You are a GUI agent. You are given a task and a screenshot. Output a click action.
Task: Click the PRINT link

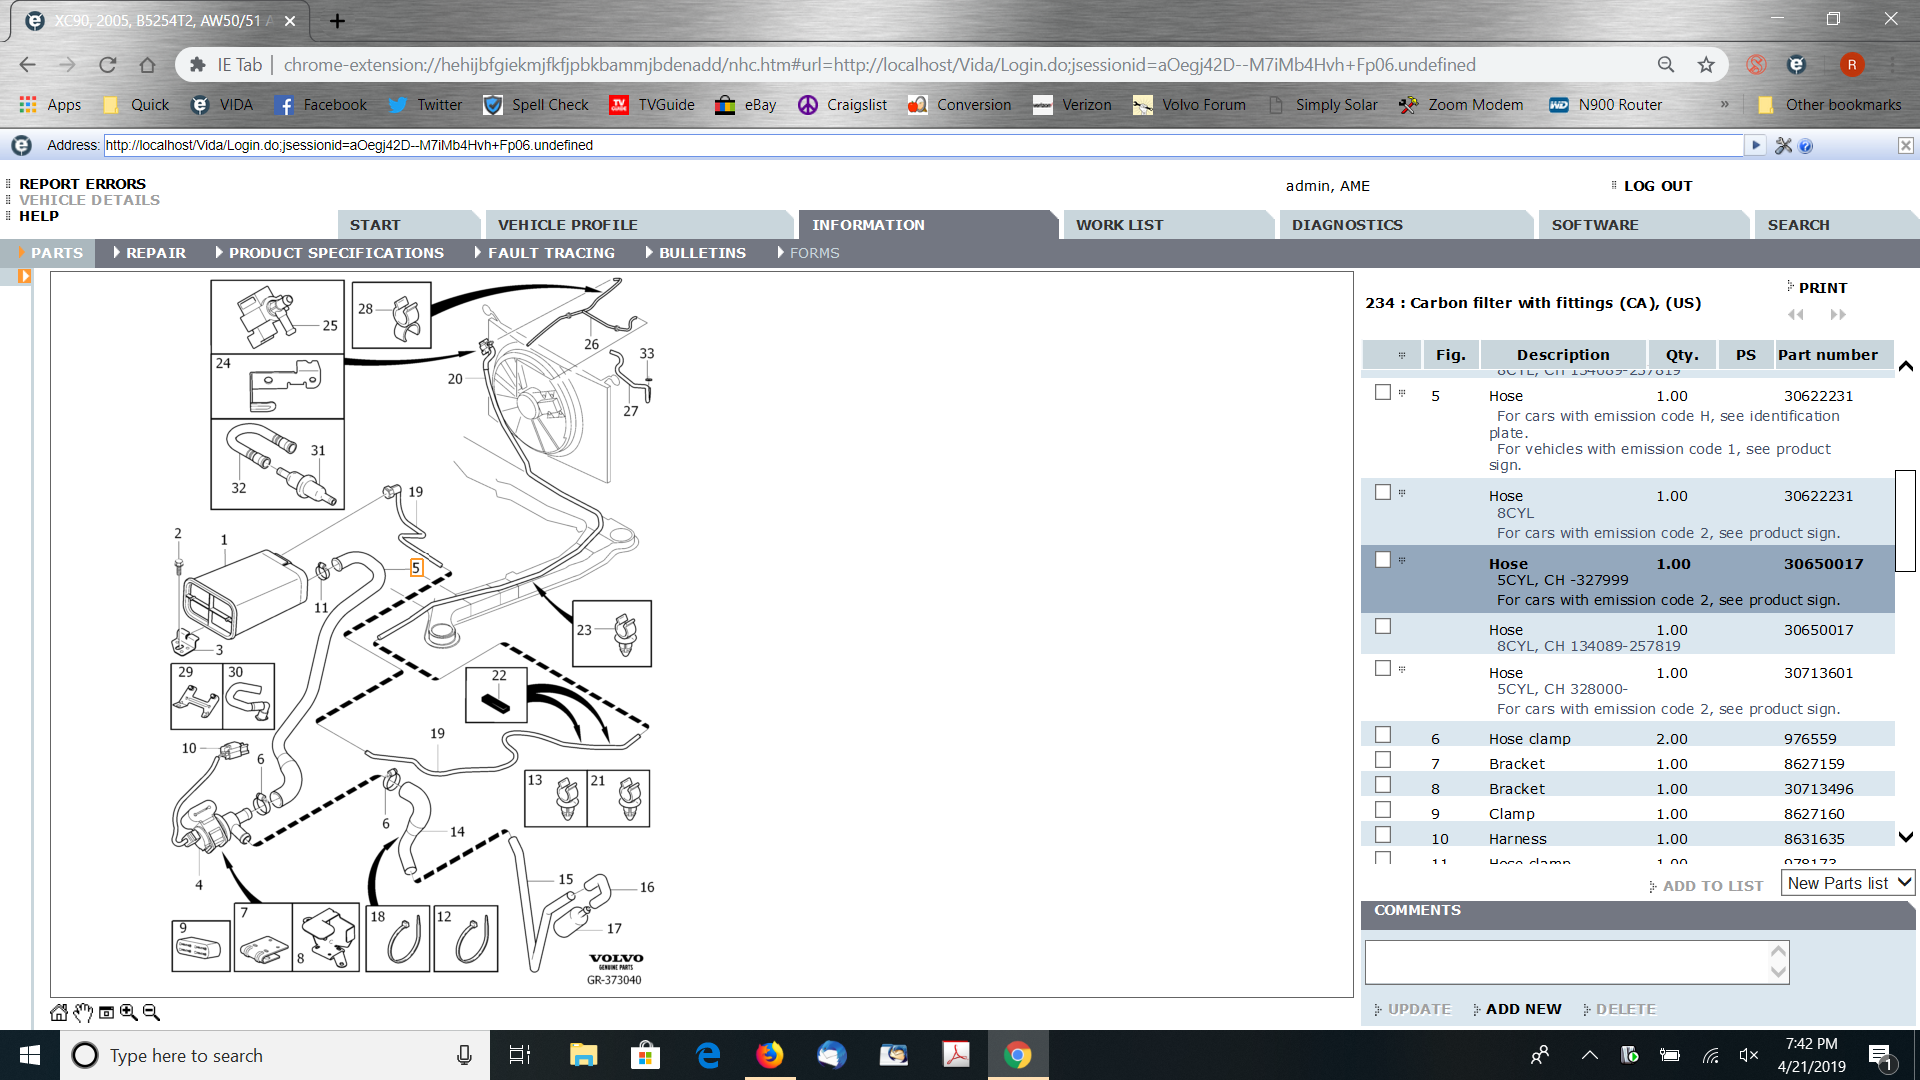pos(1822,288)
